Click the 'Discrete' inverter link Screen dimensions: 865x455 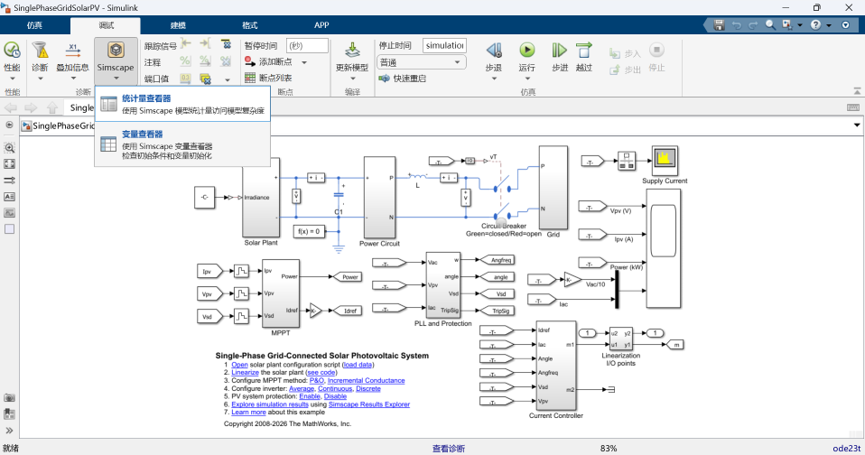[x=368, y=389]
